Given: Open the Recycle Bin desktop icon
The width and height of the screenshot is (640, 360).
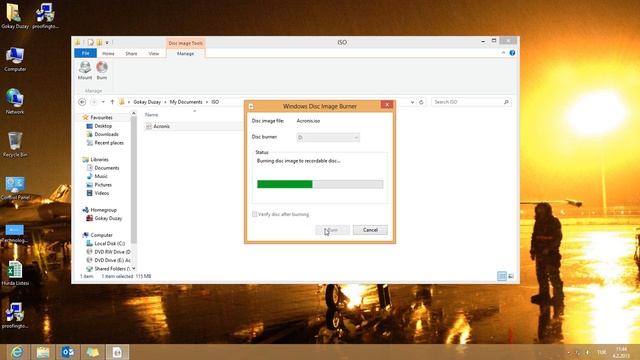Looking at the screenshot, I should point(15,144).
